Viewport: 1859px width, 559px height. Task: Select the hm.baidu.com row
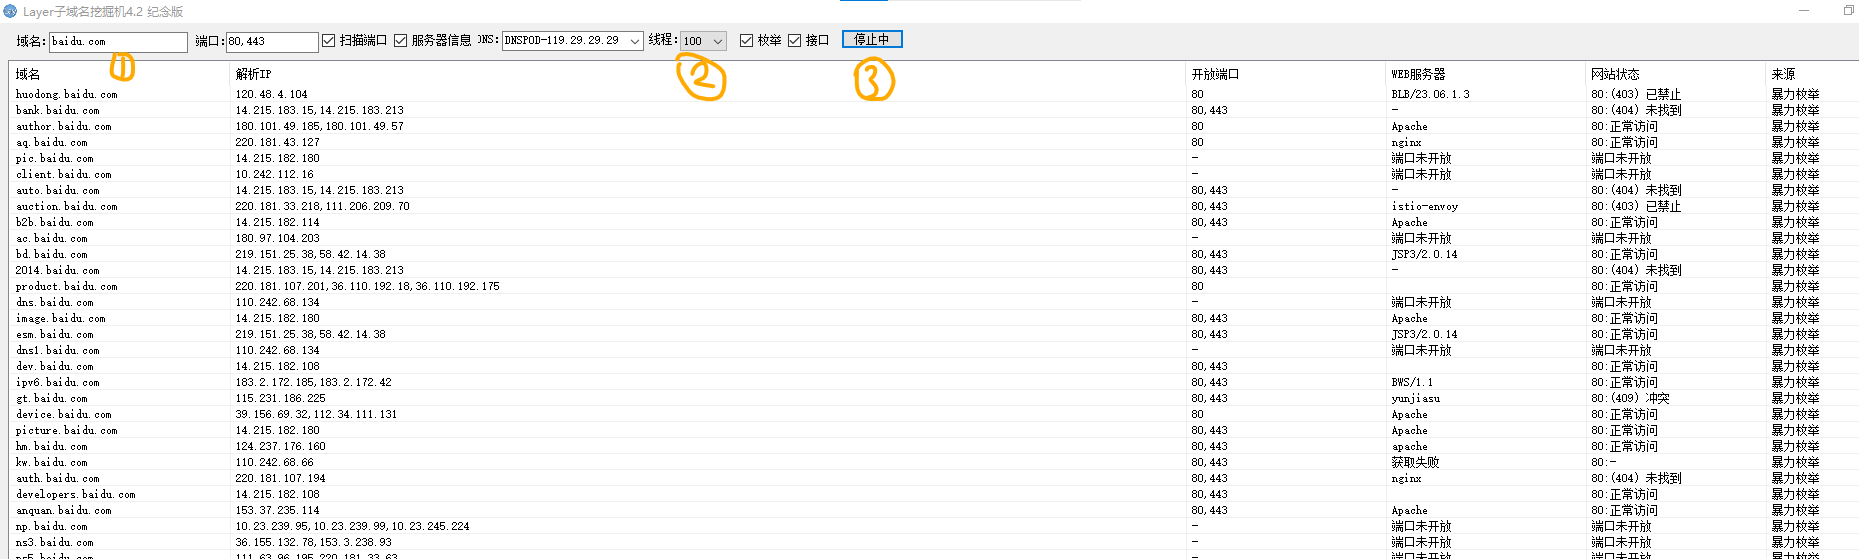coord(934,446)
